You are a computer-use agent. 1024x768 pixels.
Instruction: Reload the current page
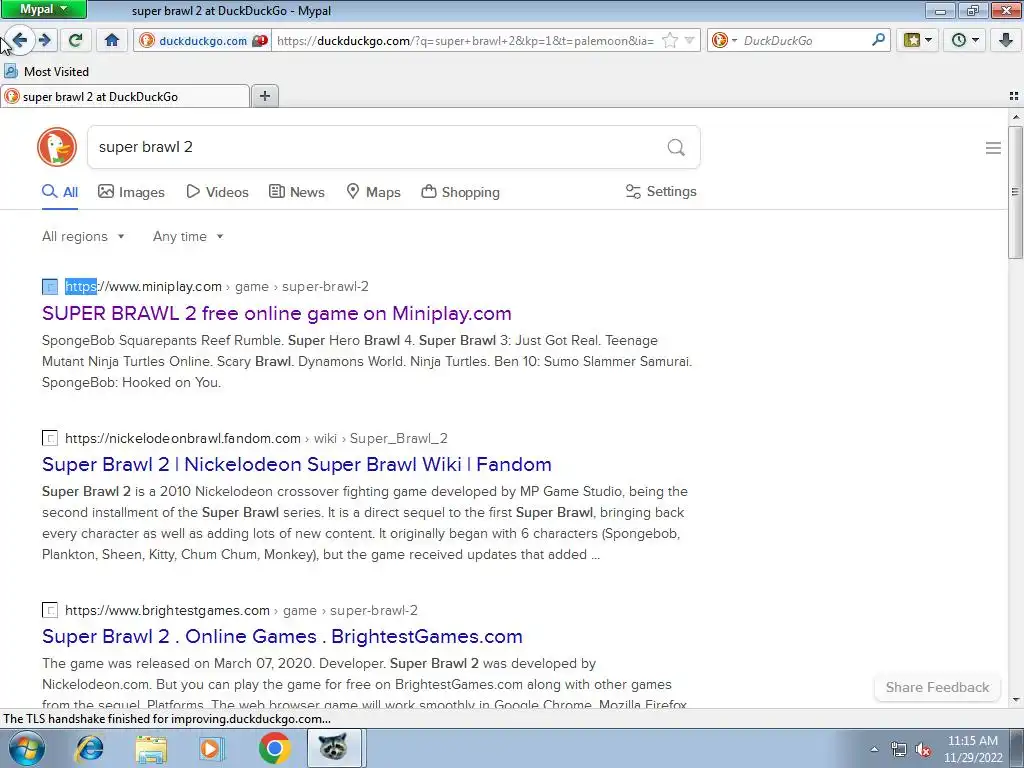[x=75, y=40]
